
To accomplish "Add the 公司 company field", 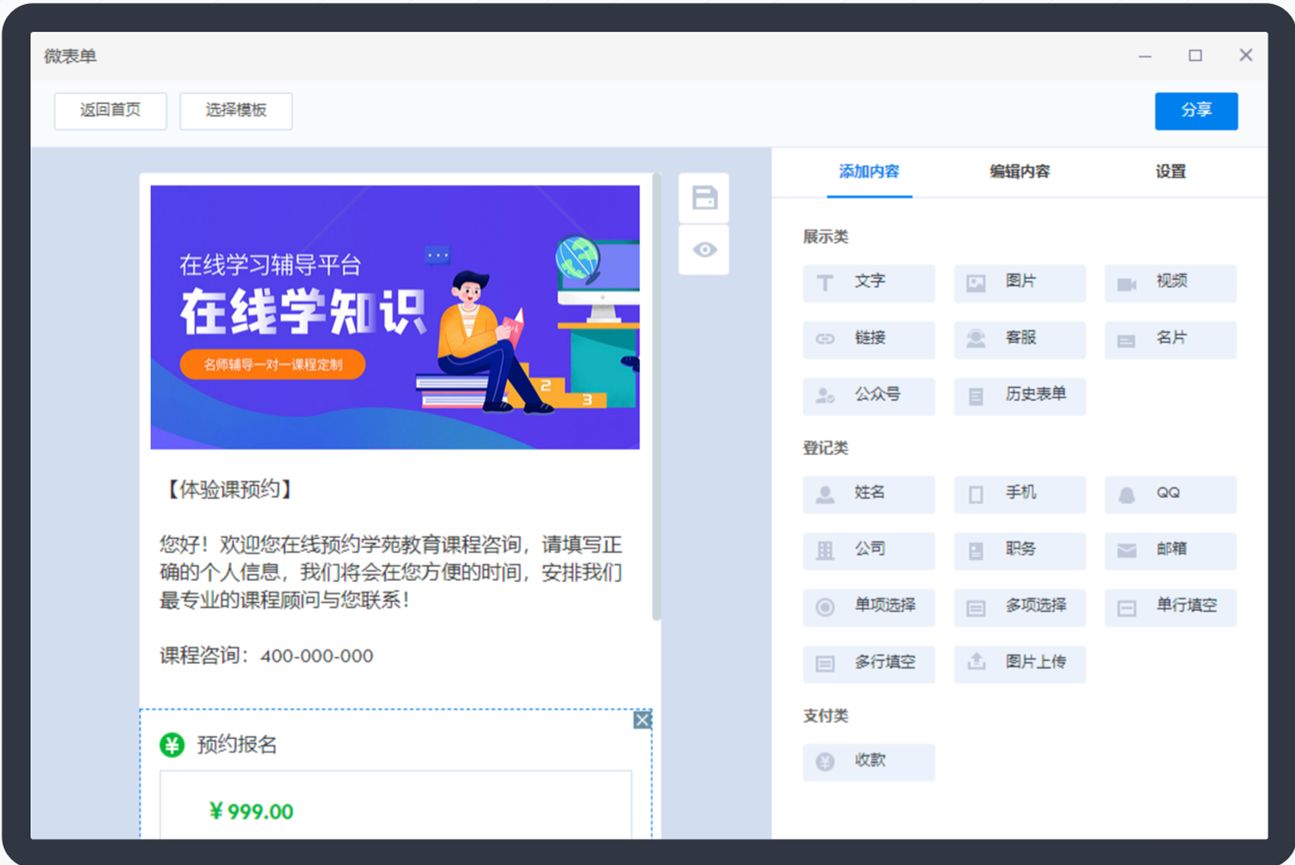I will coord(868,551).
